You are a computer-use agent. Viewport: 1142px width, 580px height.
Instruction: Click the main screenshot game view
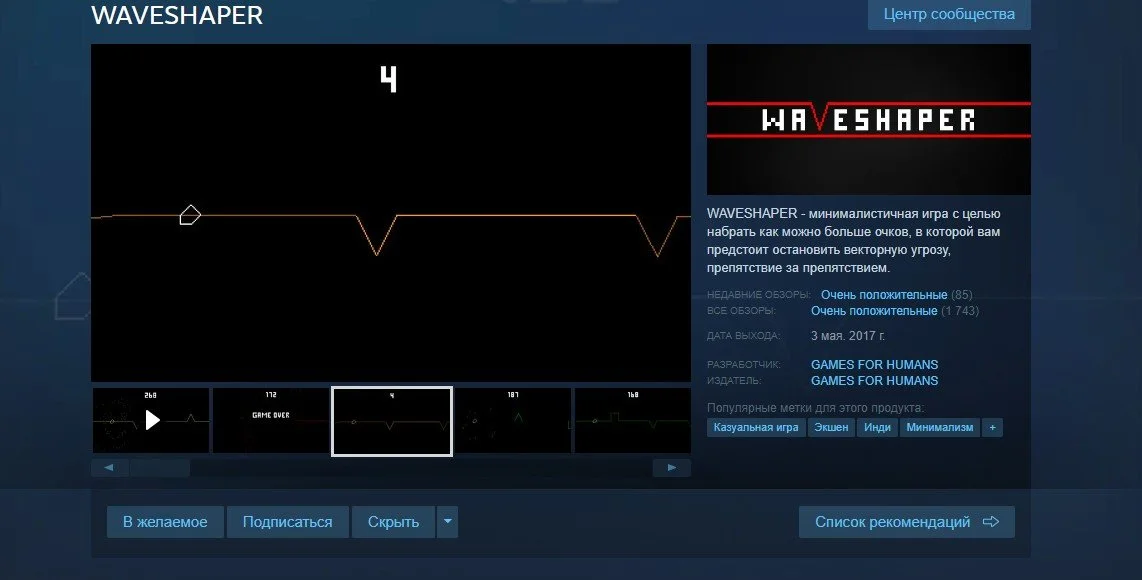coord(391,213)
